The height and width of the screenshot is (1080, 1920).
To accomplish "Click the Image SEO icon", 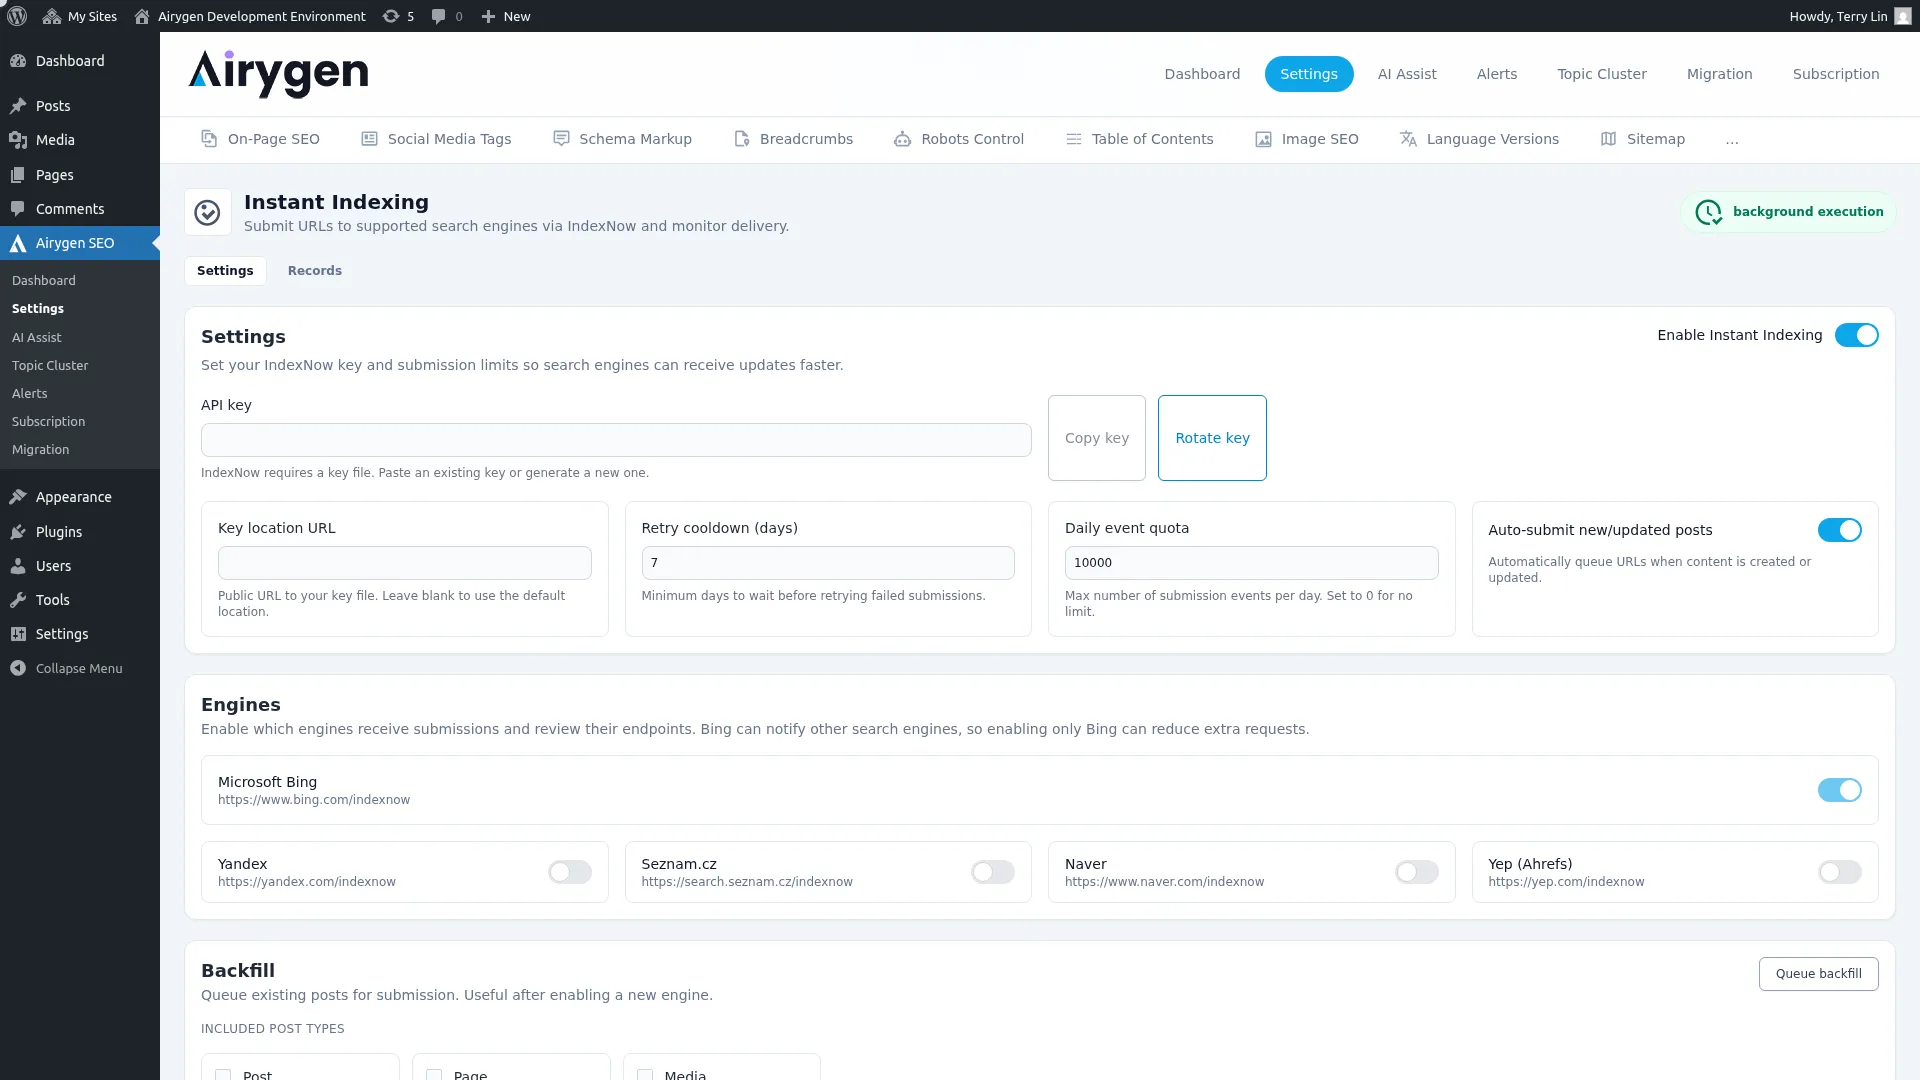I will 1263,139.
